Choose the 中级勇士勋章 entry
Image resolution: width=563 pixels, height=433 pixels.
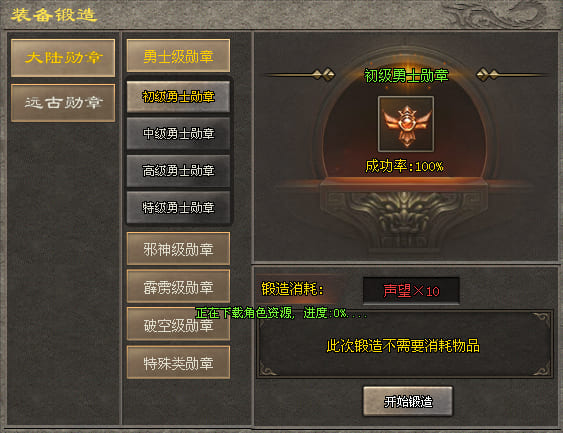(x=178, y=134)
